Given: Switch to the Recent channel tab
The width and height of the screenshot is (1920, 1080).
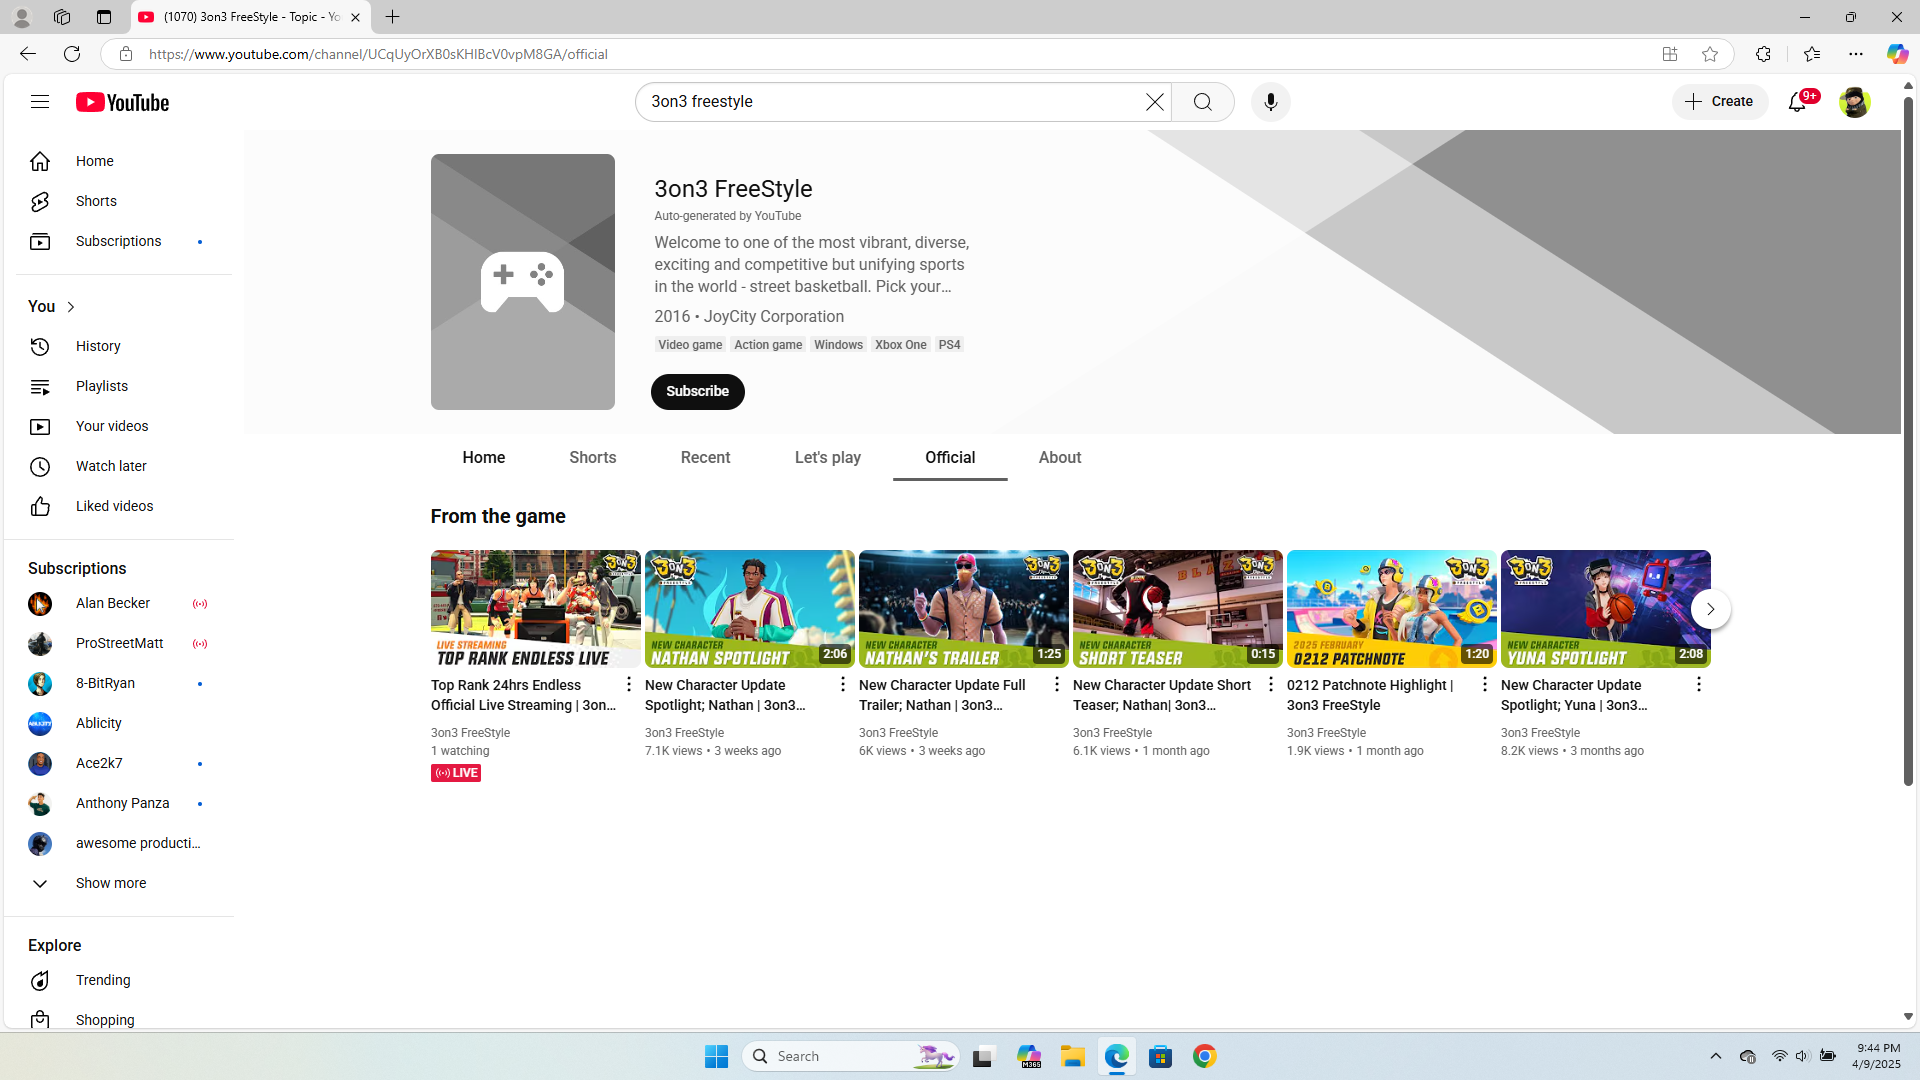Looking at the screenshot, I should point(706,457).
